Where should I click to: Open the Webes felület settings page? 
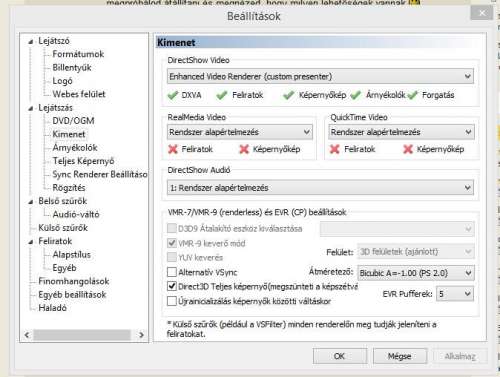[x=79, y=94]
